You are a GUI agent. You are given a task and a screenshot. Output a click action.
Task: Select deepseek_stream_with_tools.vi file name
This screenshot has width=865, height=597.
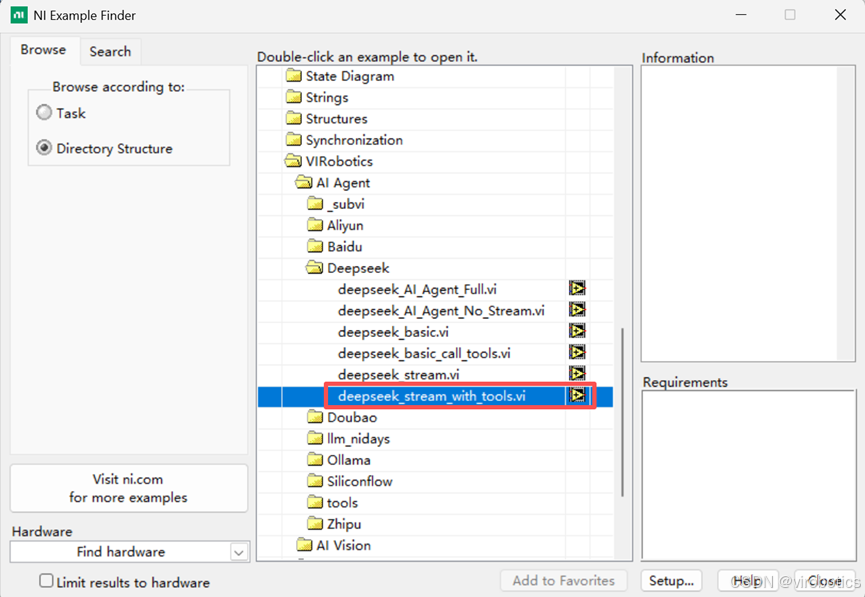click(x=431, y=396)
